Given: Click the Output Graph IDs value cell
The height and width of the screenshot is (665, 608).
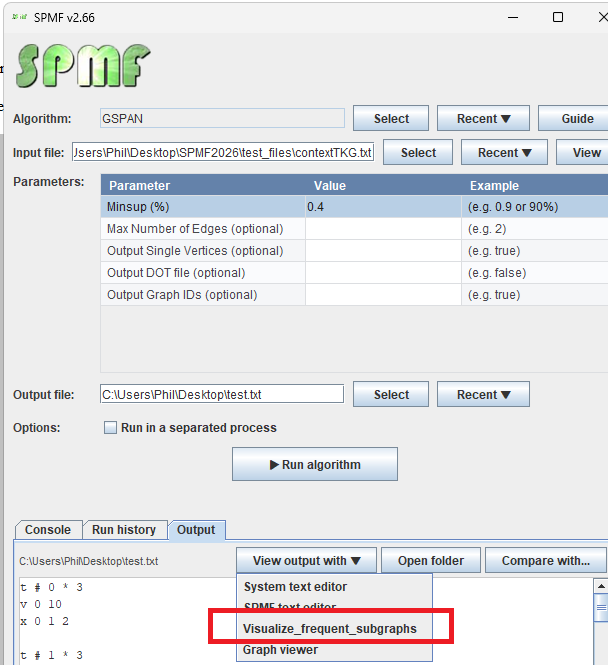Looking at the screenshot, I should pos(383,295).
